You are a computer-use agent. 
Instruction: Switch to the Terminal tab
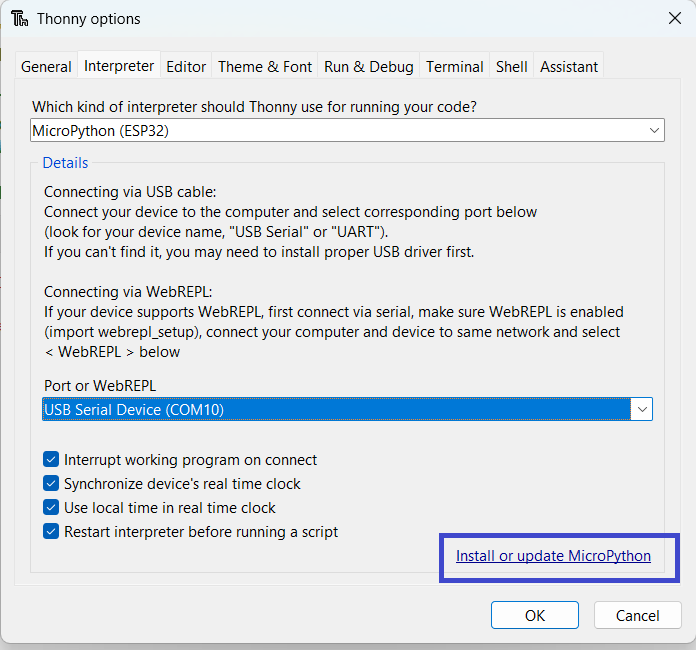[455, 67]
